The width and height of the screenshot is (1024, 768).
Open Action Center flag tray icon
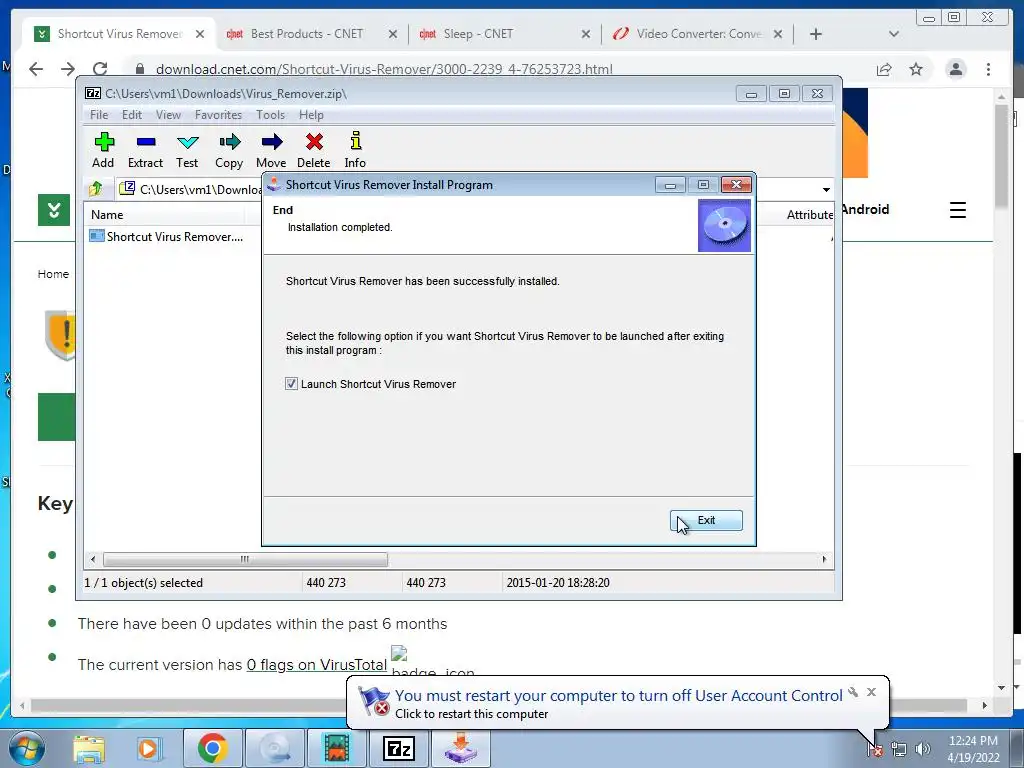[x=875, y=750]
